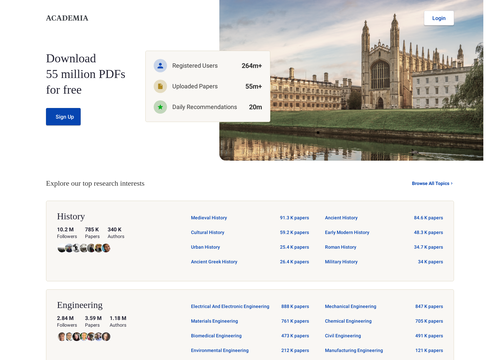
Task: Click Explore our top research interests heading
Action: [x=95, y=183]
